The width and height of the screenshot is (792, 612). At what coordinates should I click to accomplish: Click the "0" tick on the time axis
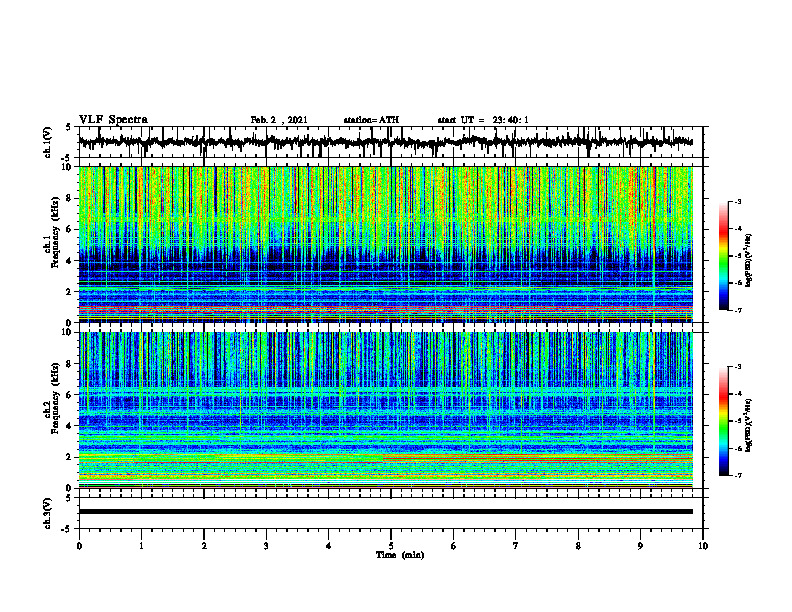(x=79, y=546)
